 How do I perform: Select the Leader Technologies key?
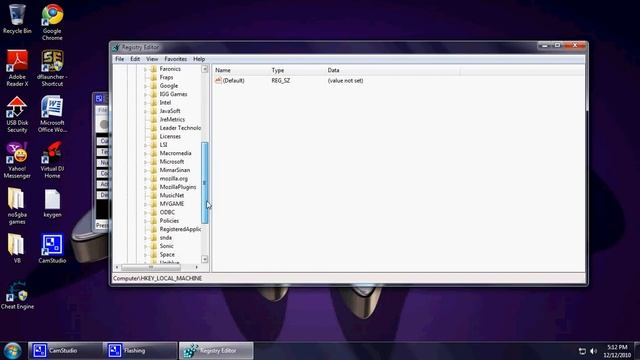click(x=180, y=128)
